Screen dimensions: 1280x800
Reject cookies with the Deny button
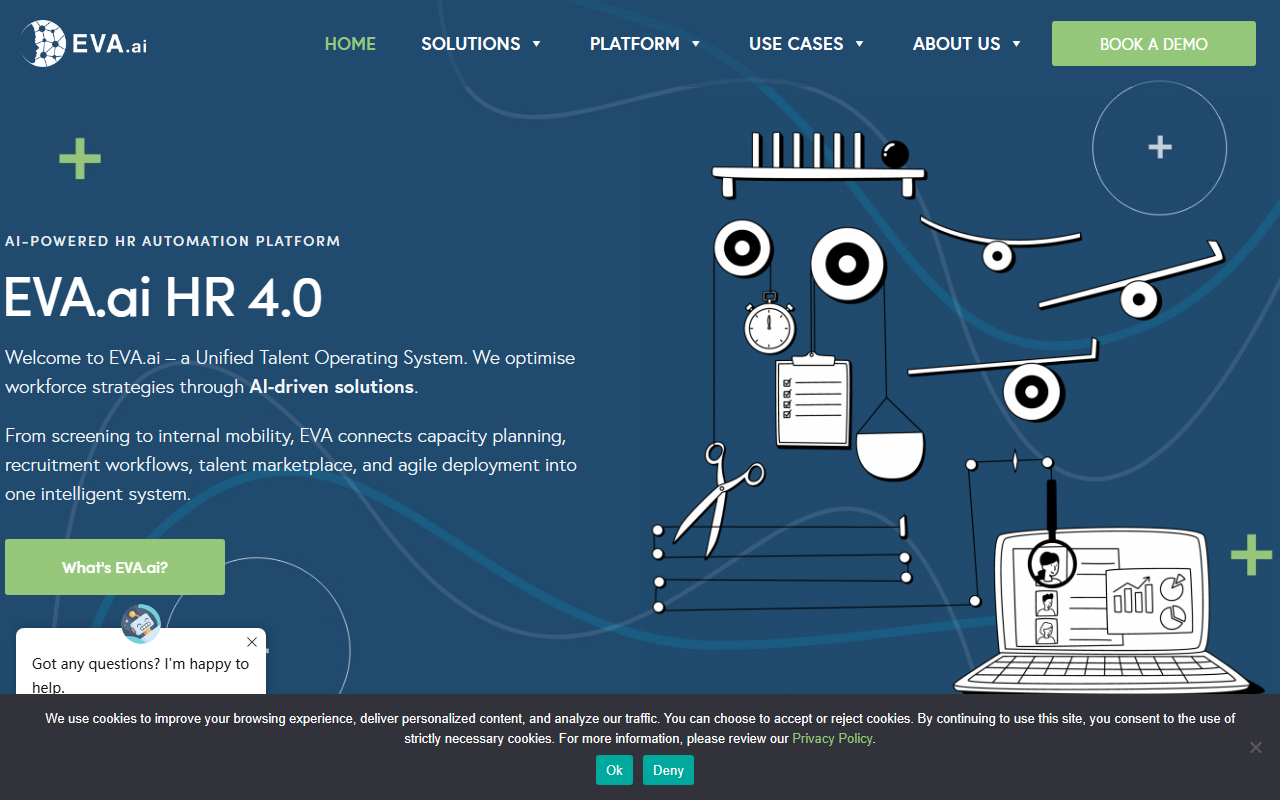pos(668,770)
